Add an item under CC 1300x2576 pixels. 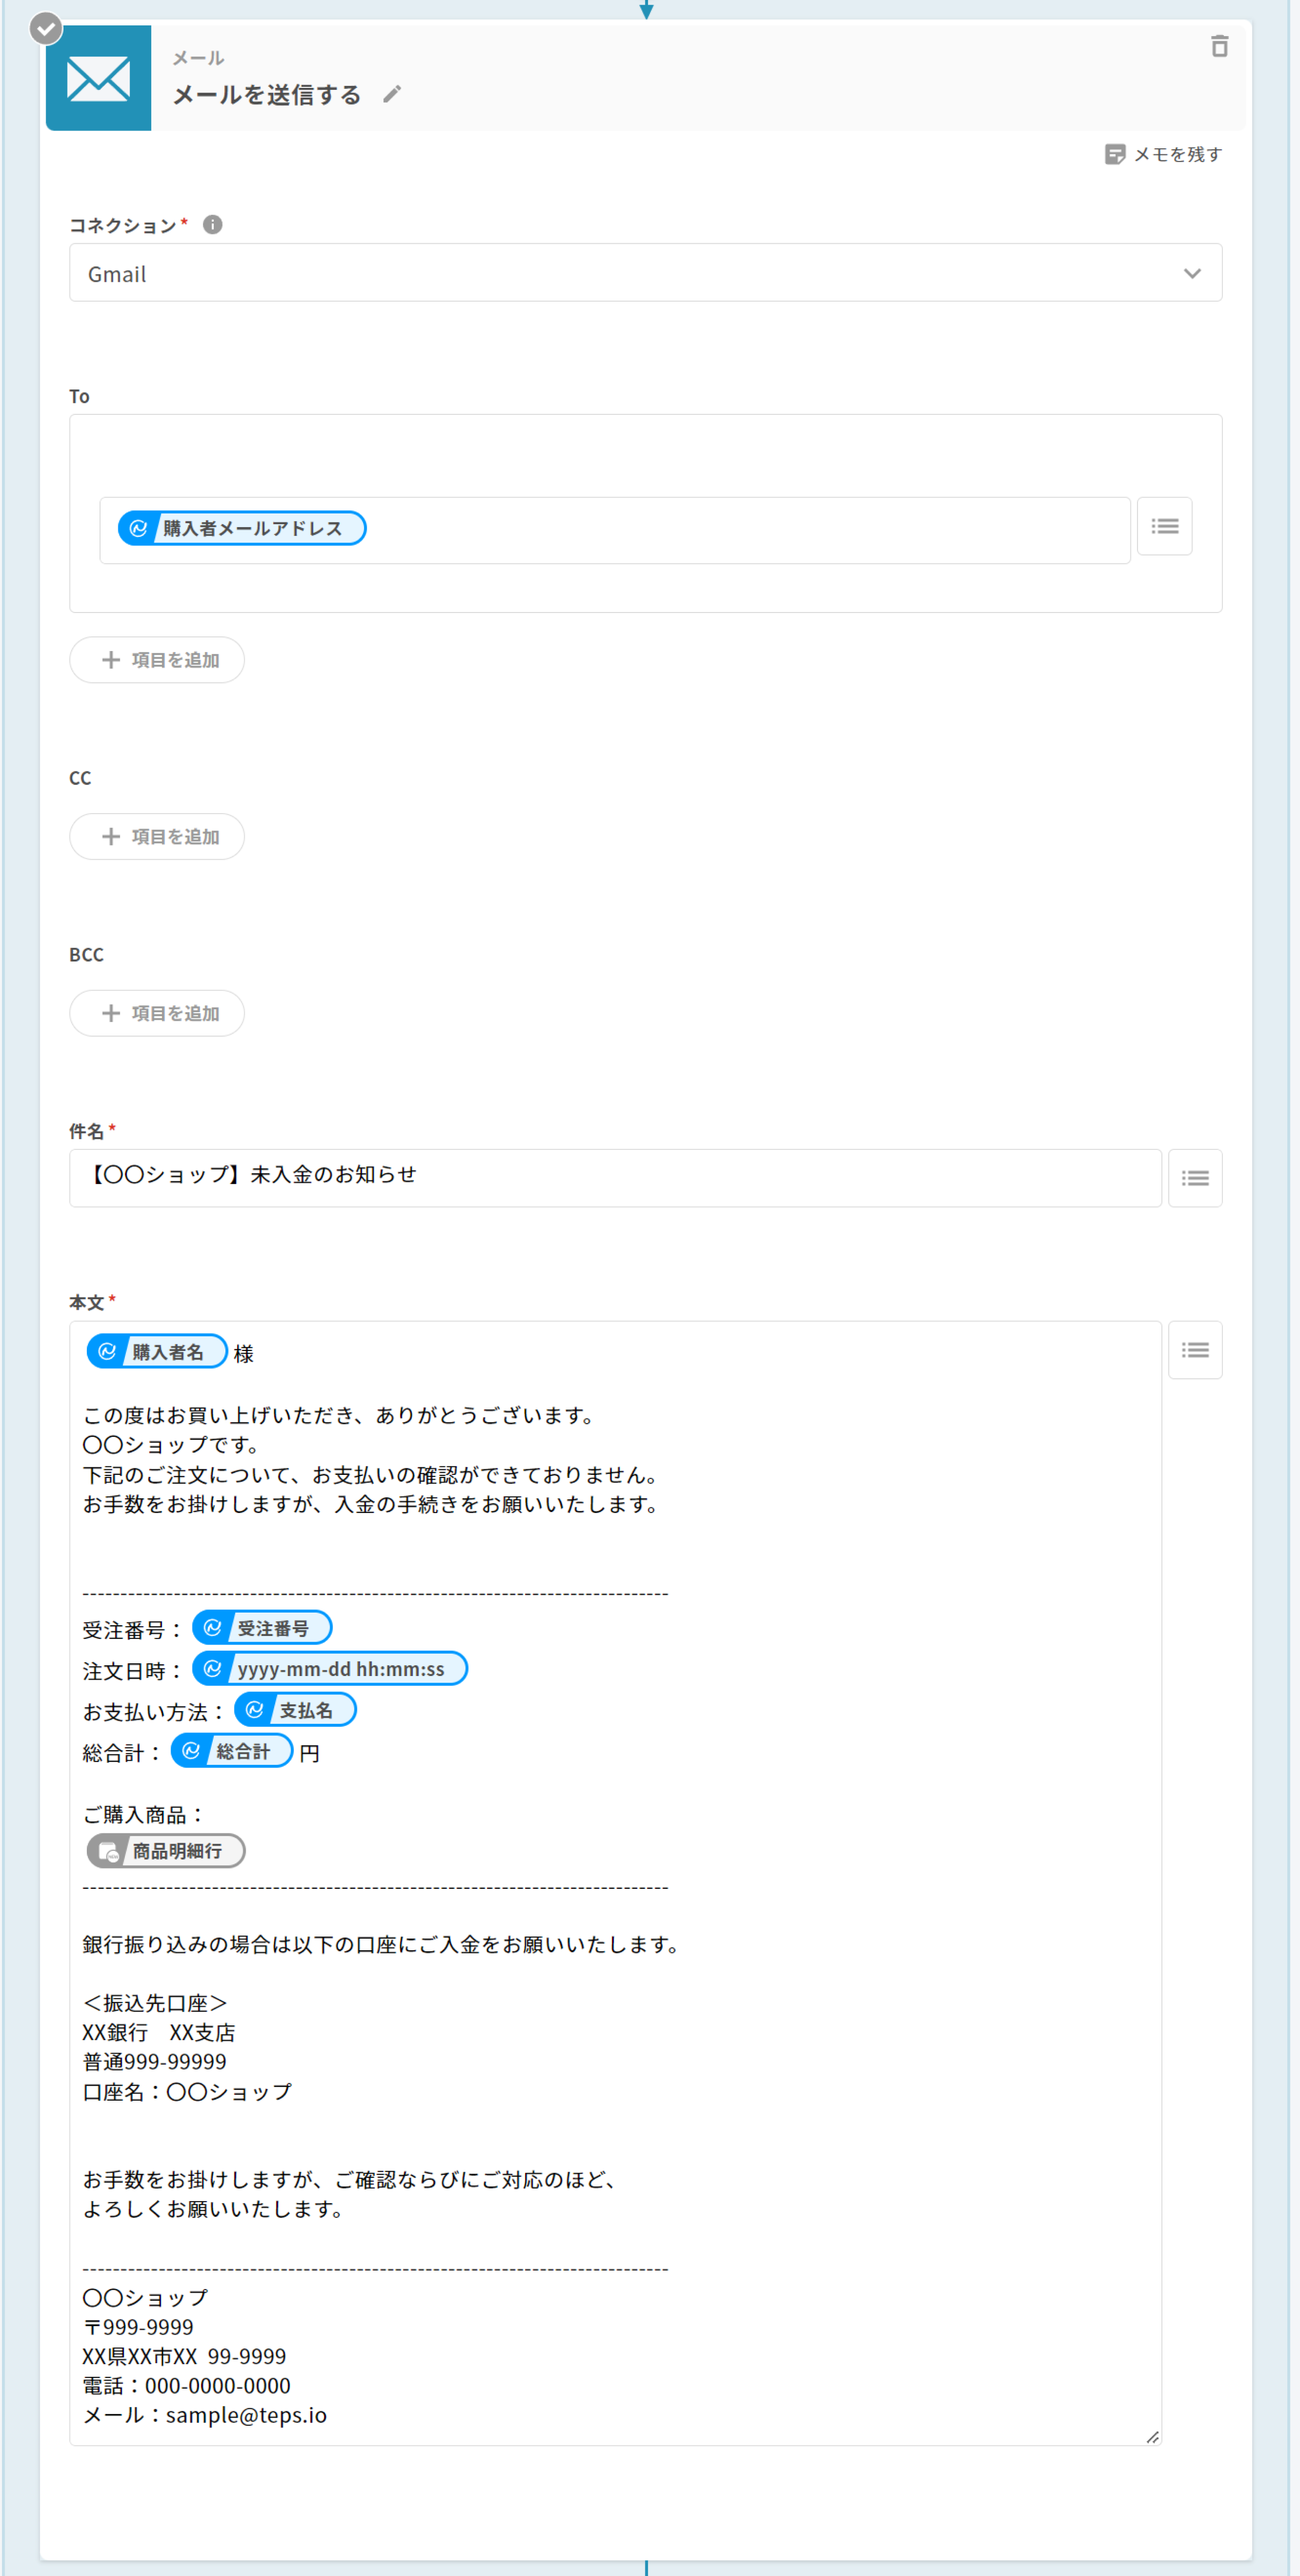[x=157, y=836]
